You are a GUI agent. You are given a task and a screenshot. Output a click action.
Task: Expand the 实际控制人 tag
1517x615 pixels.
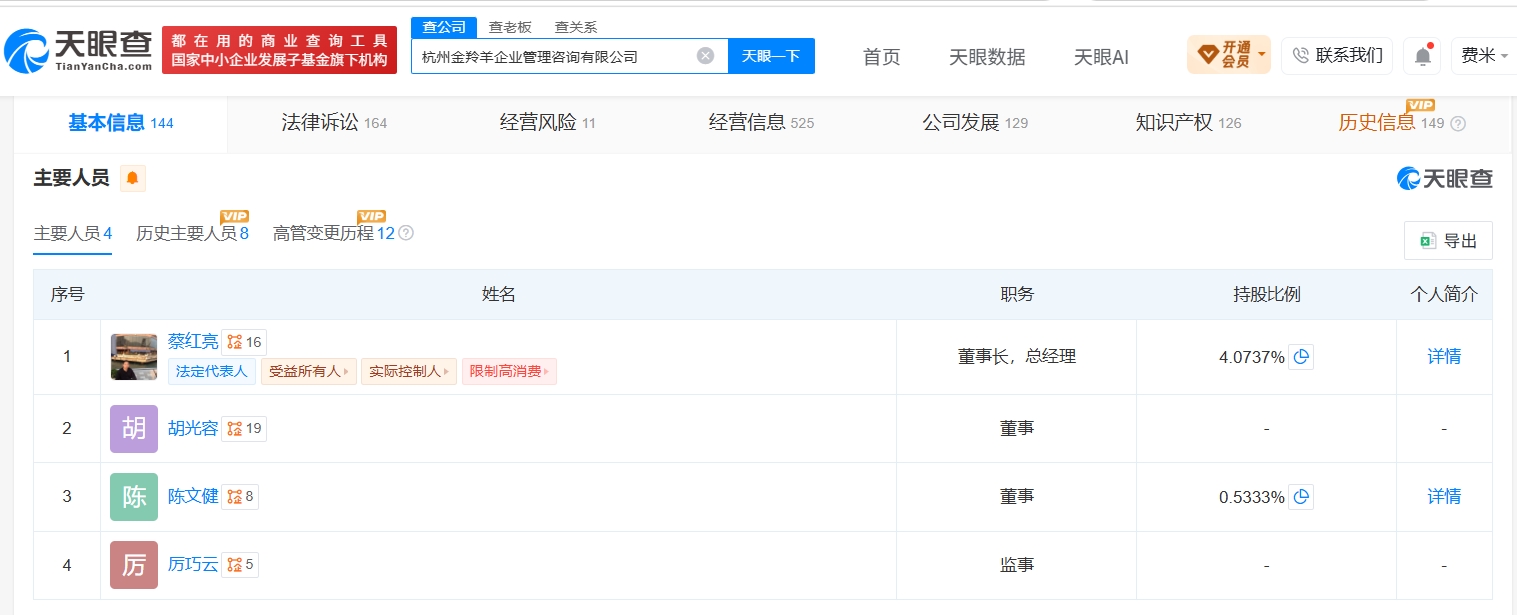point(409,372)
